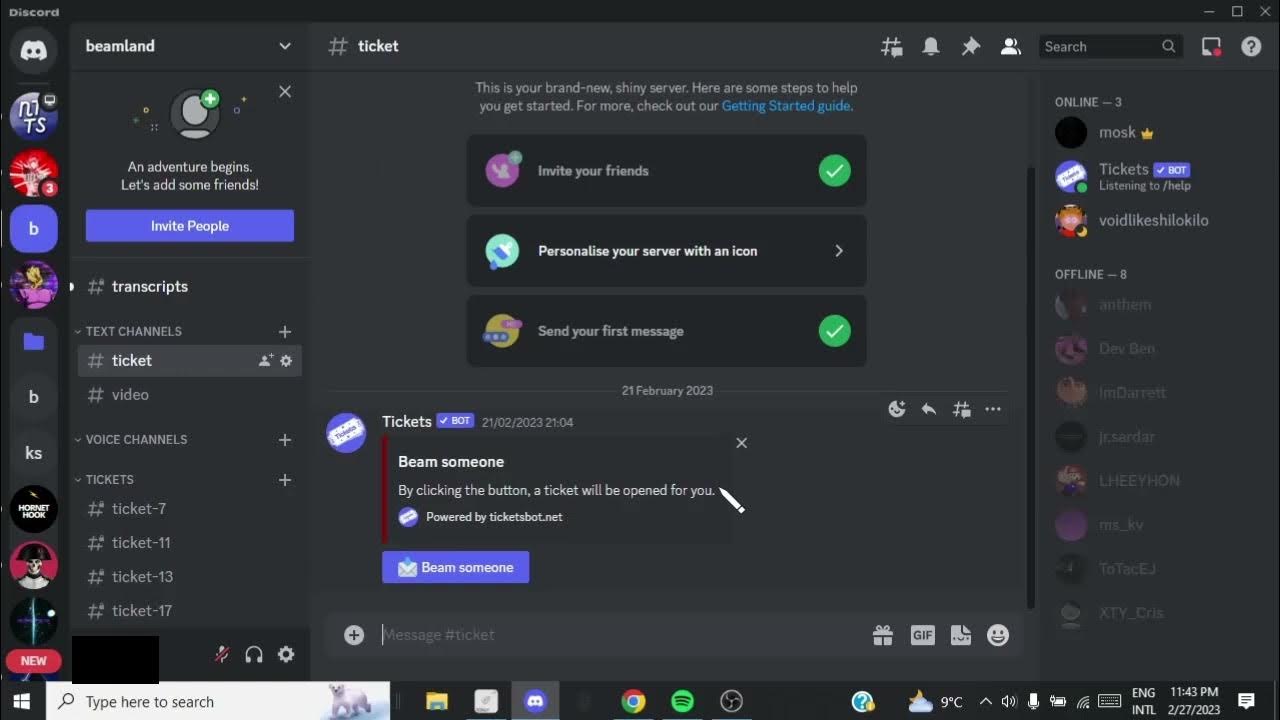The image size is (1280, 720).
Task: Open the ticket-7 channel
Action: coord(190,509)
